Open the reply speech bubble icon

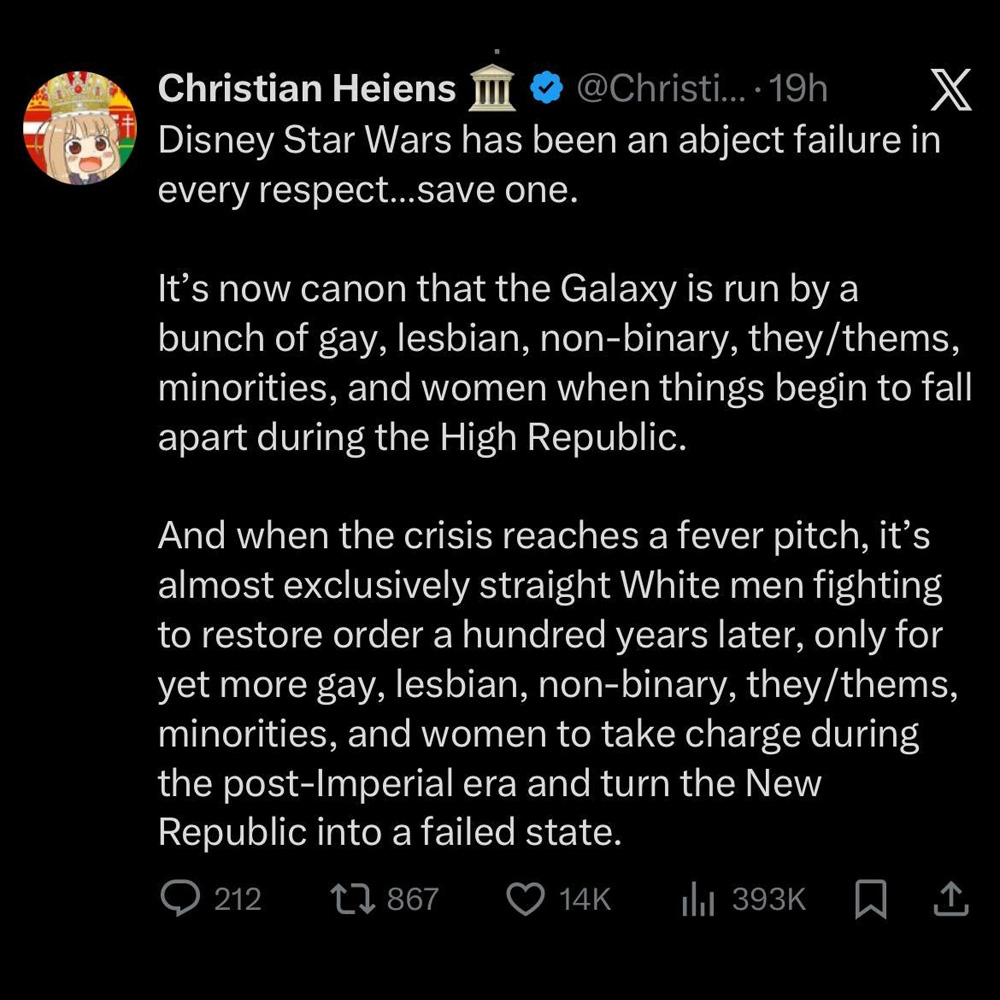(x=180, y=899)
